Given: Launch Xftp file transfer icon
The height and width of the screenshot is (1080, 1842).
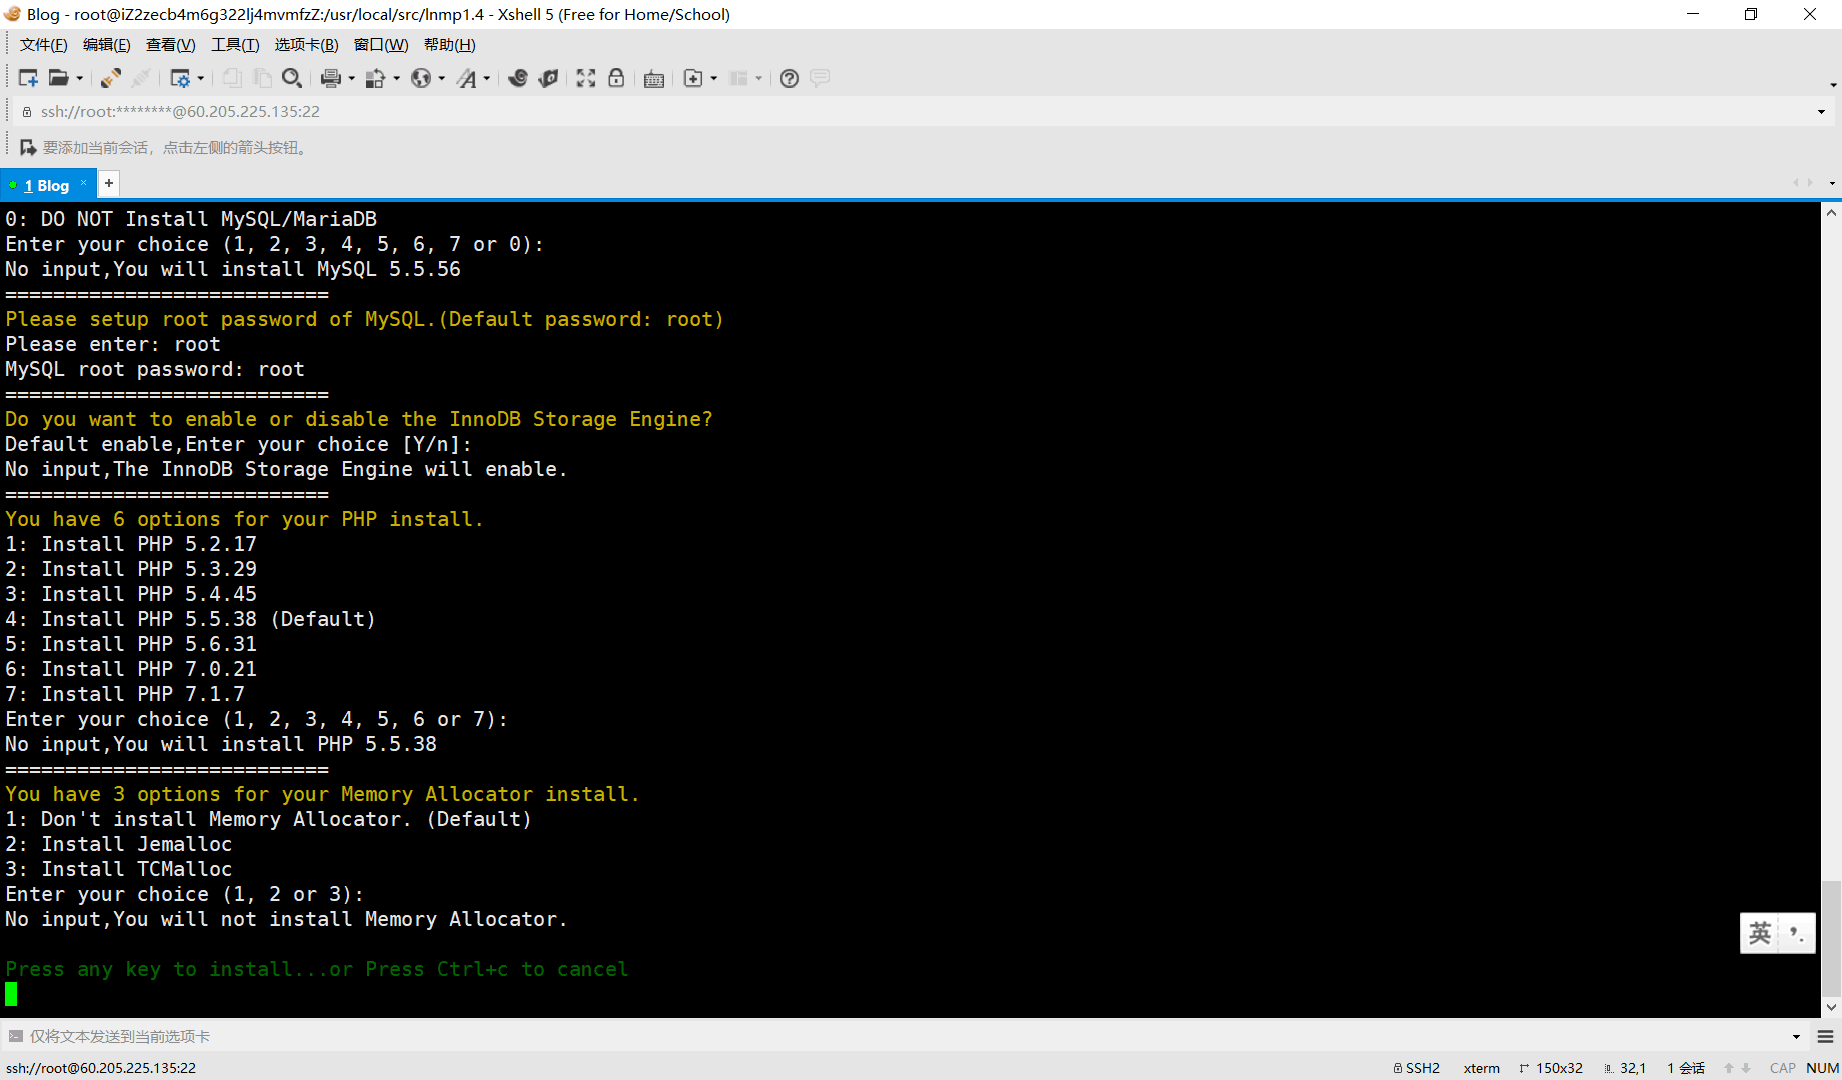Looking at the screenshot, I should click(x=518, y=78).
